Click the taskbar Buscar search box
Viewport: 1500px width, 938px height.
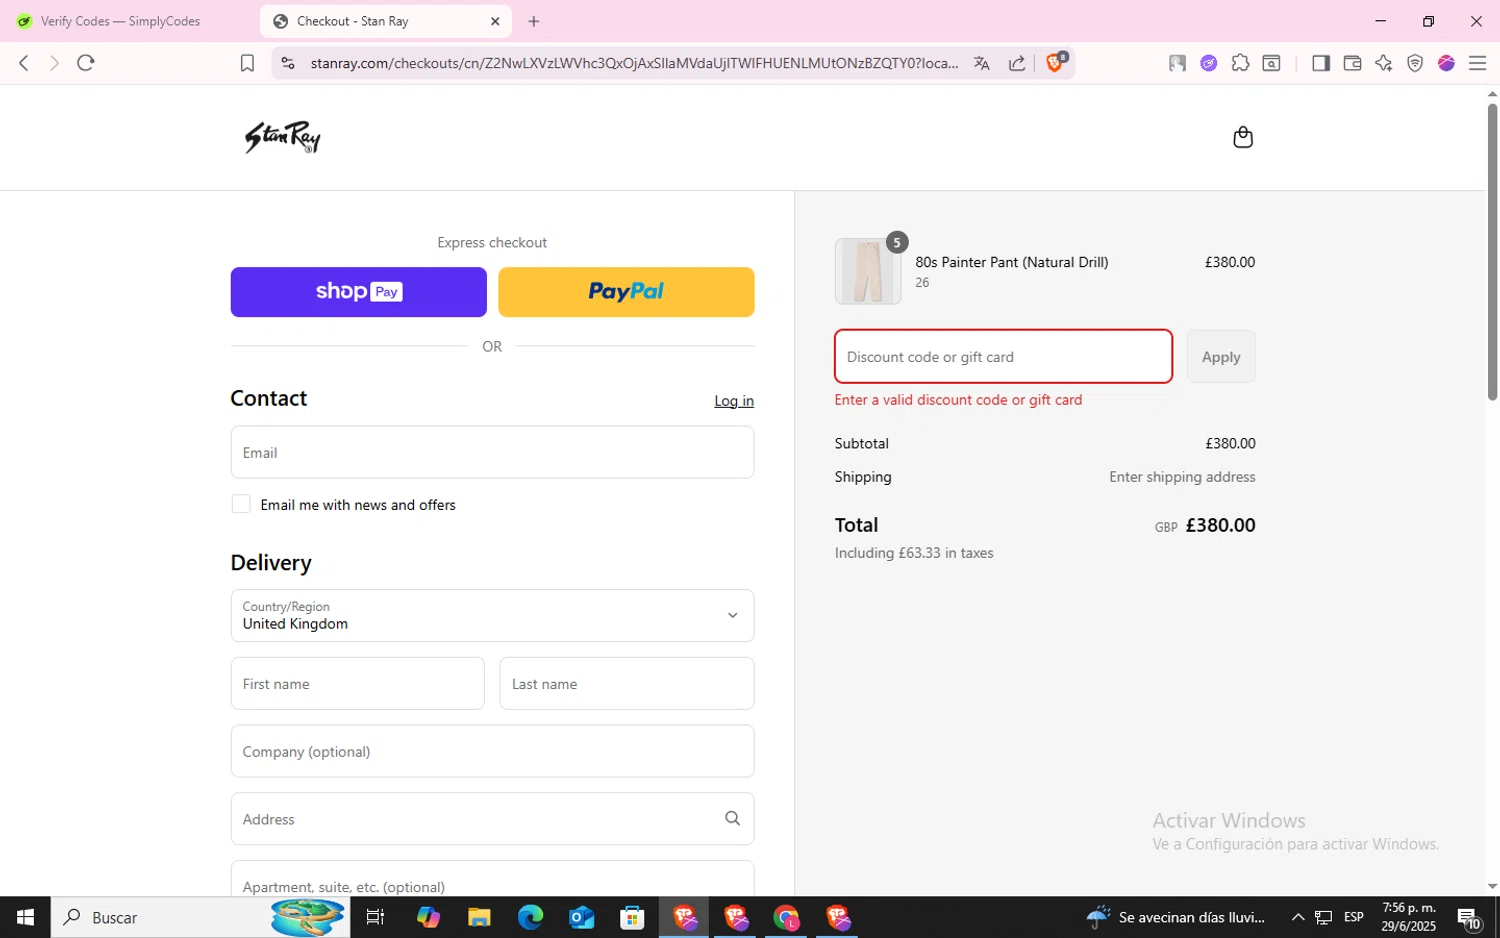pos(200,917)
